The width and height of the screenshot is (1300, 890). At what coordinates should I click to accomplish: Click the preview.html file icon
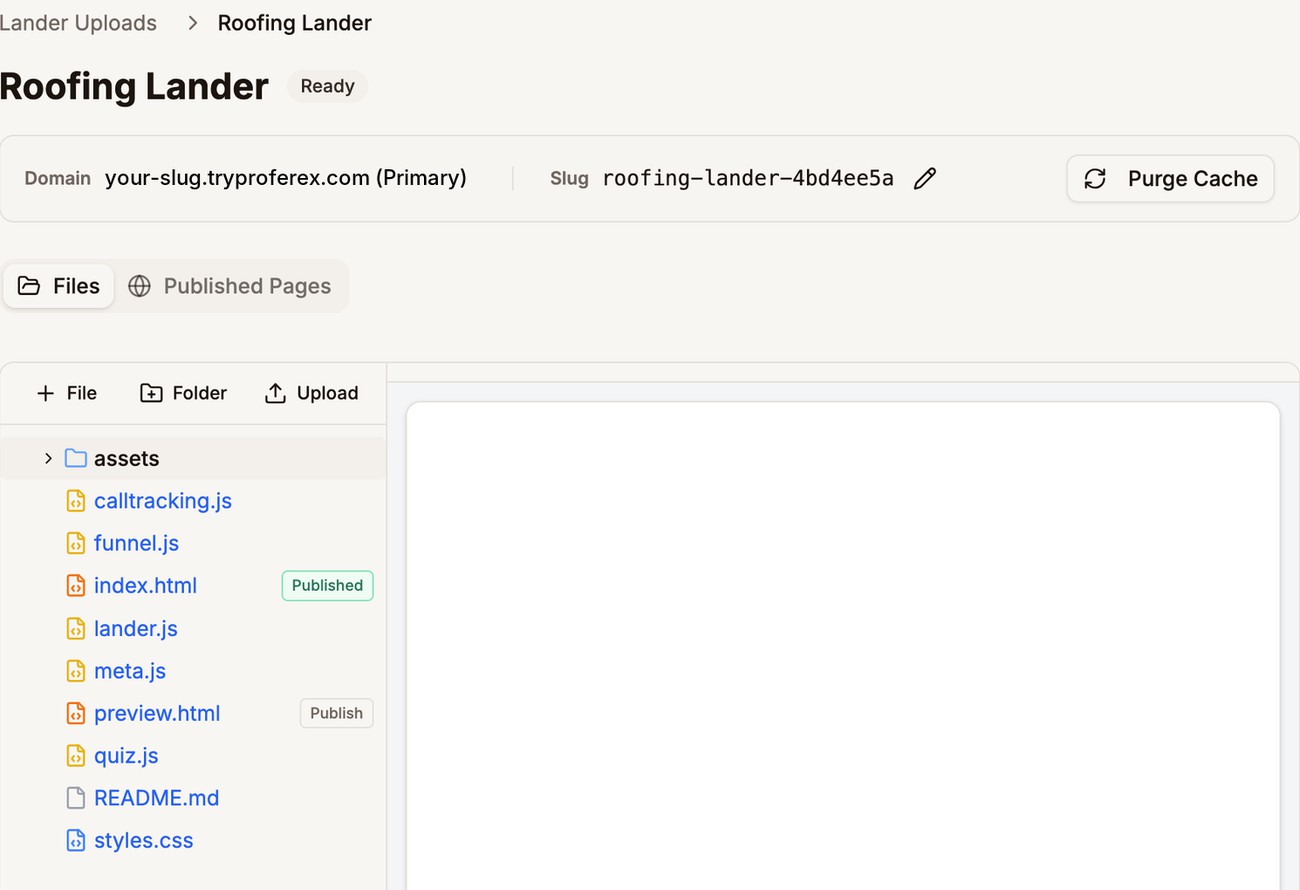click(x=76, y=713)
